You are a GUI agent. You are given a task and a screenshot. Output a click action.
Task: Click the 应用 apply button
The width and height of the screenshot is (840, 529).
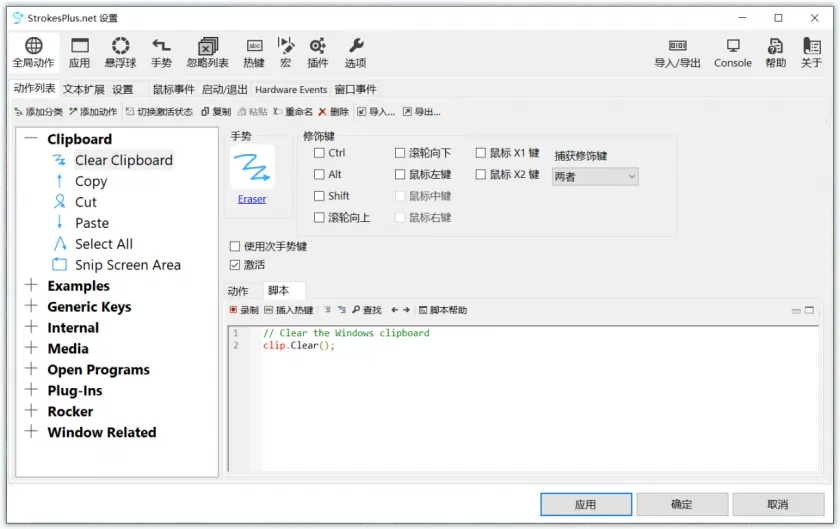point(586,504)
